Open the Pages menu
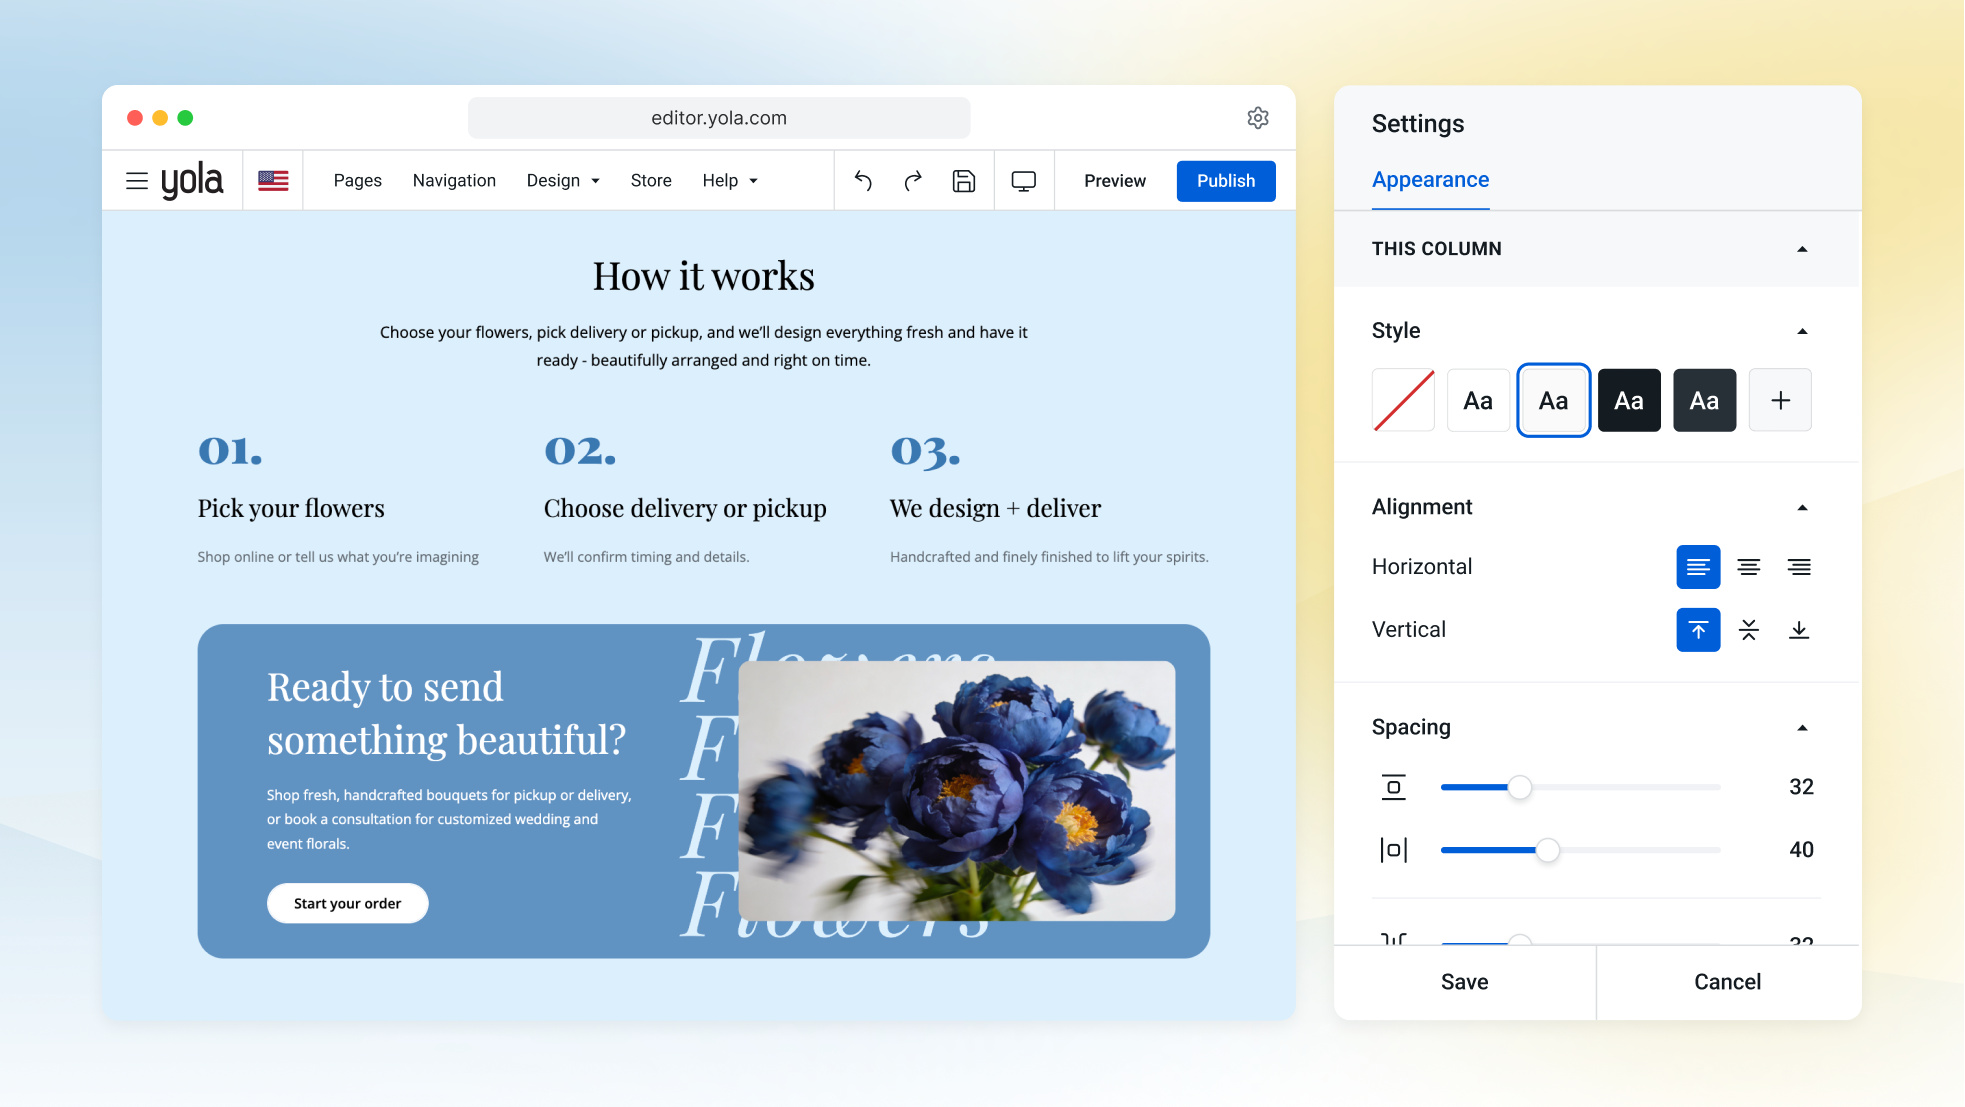The width and height of the screenshot is (1965, 1107). tap(357, 181)
